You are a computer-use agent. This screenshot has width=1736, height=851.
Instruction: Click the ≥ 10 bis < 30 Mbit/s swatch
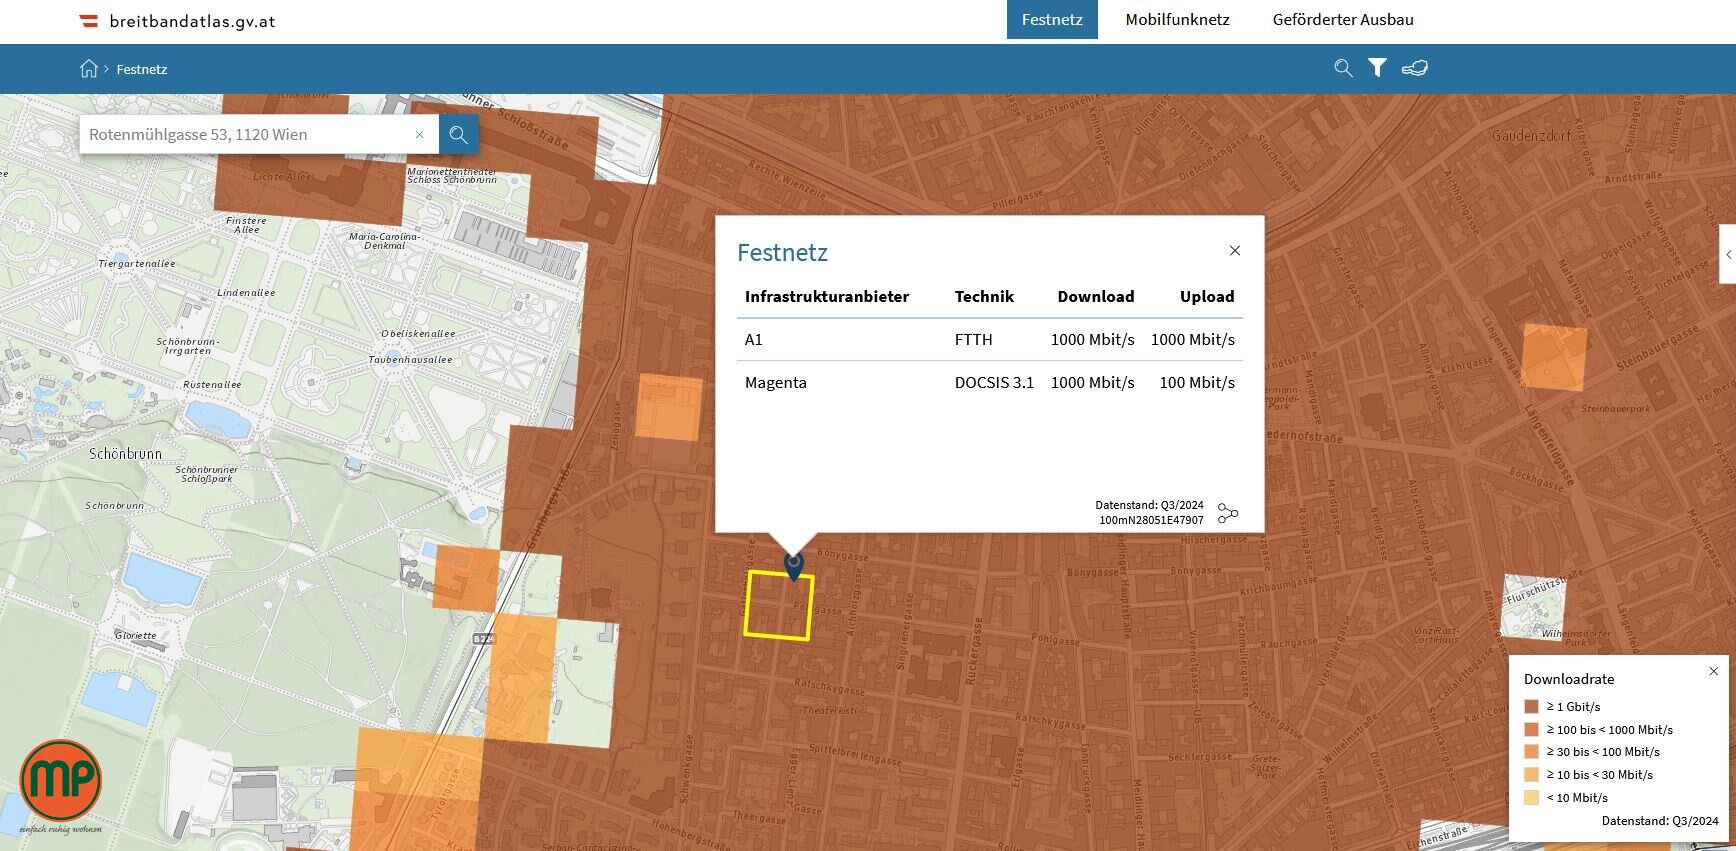click(x=1531, y=775)
